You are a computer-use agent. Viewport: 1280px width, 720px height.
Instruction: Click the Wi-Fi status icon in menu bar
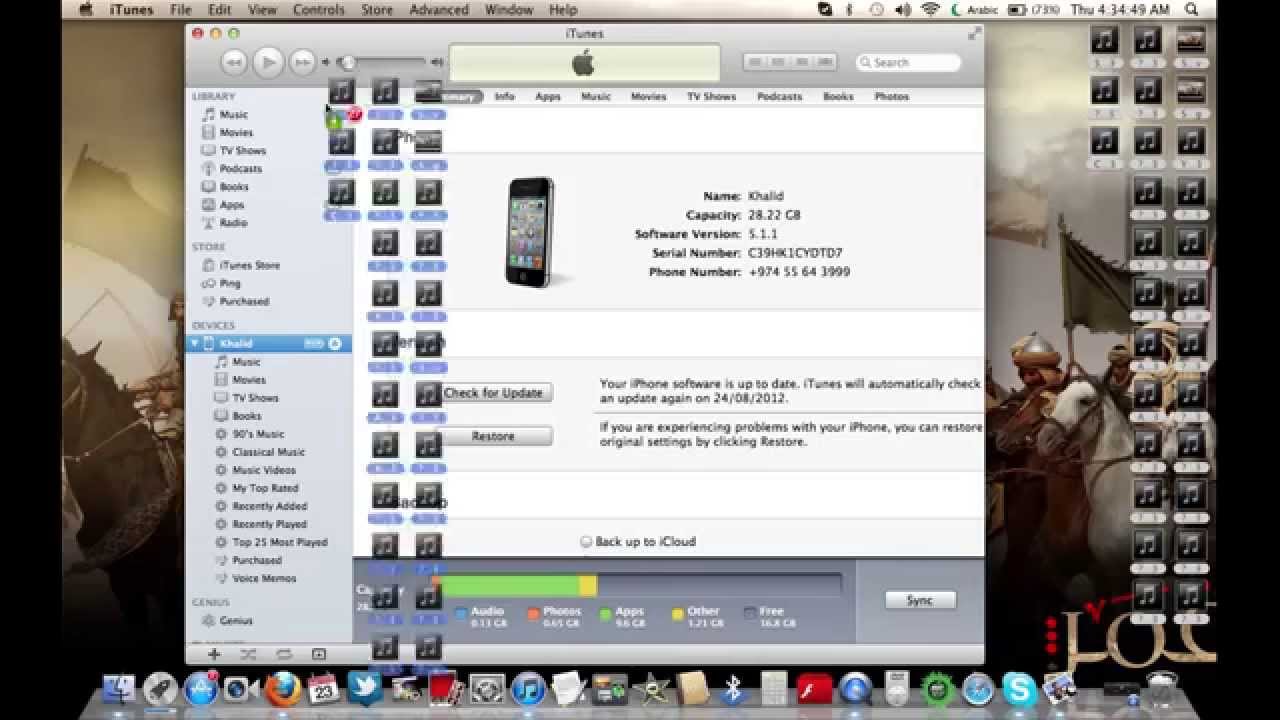point(930,10)
